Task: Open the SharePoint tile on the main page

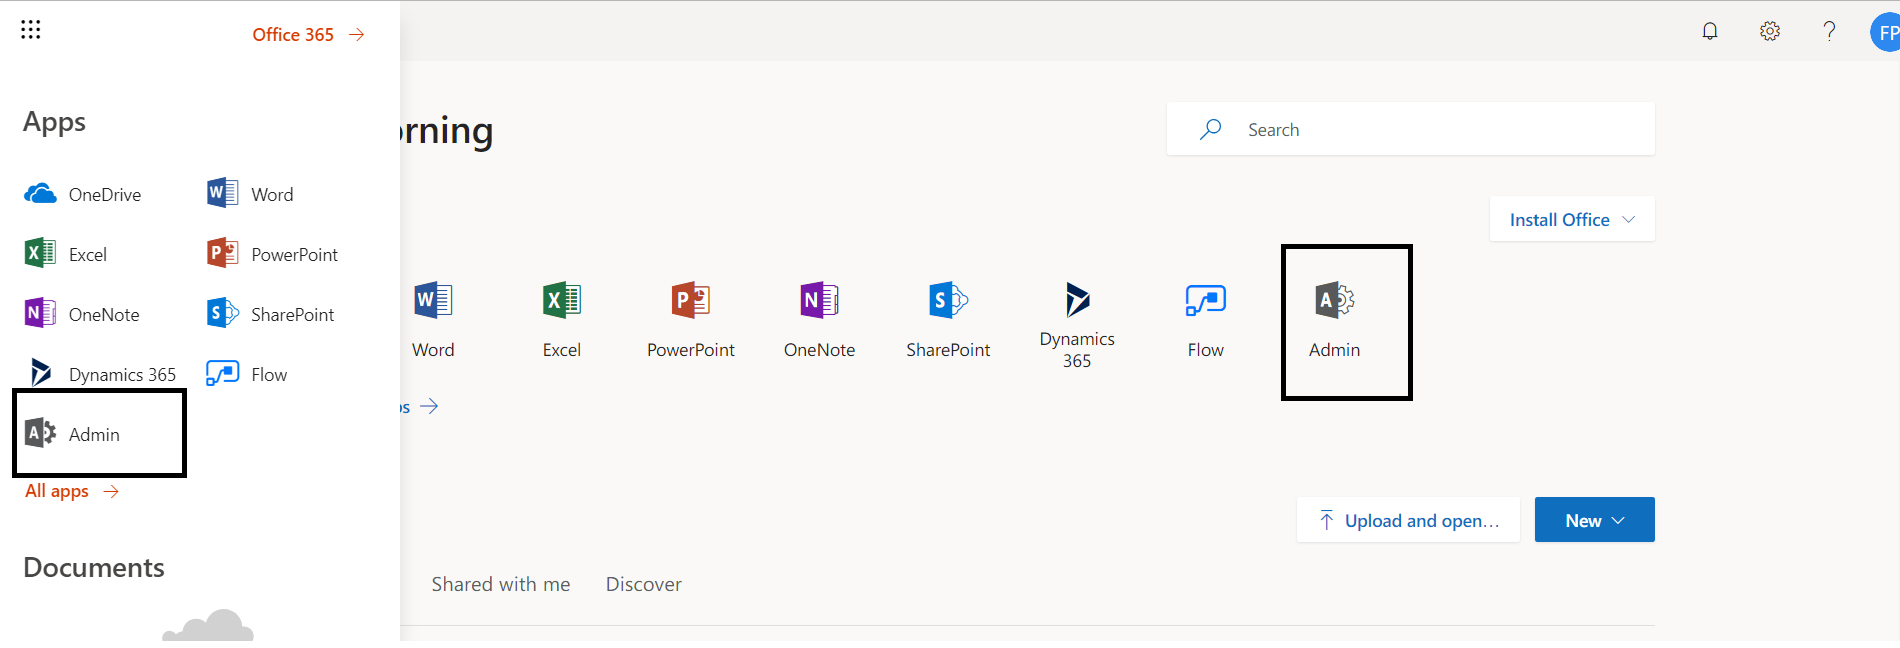Action: pyautogui.click(x=948, y=318)
